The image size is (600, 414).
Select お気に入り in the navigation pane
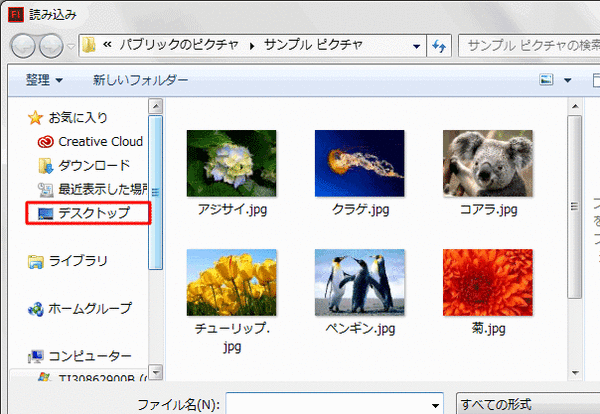click(x=78, y=117)
